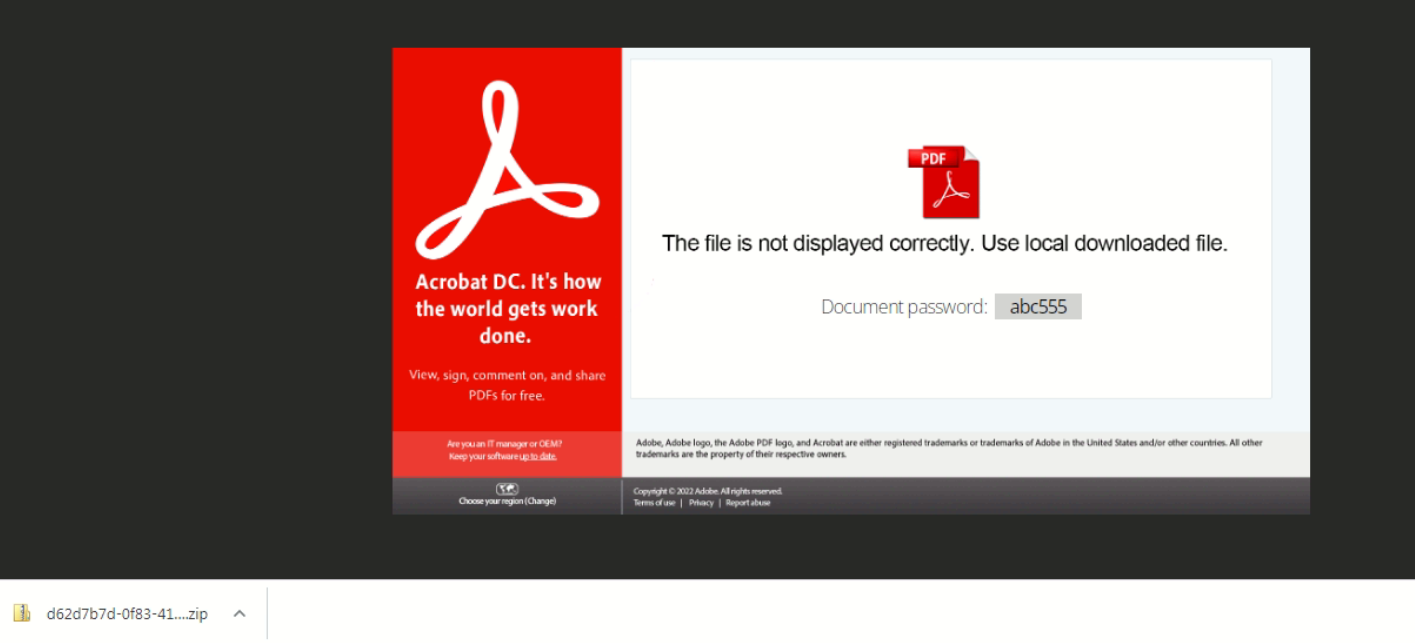Click the zip file icon in downloads bar
Image resolution: width=1415 pixels, height=643 pixels.
pyautogui.click(x=21, y=613)
